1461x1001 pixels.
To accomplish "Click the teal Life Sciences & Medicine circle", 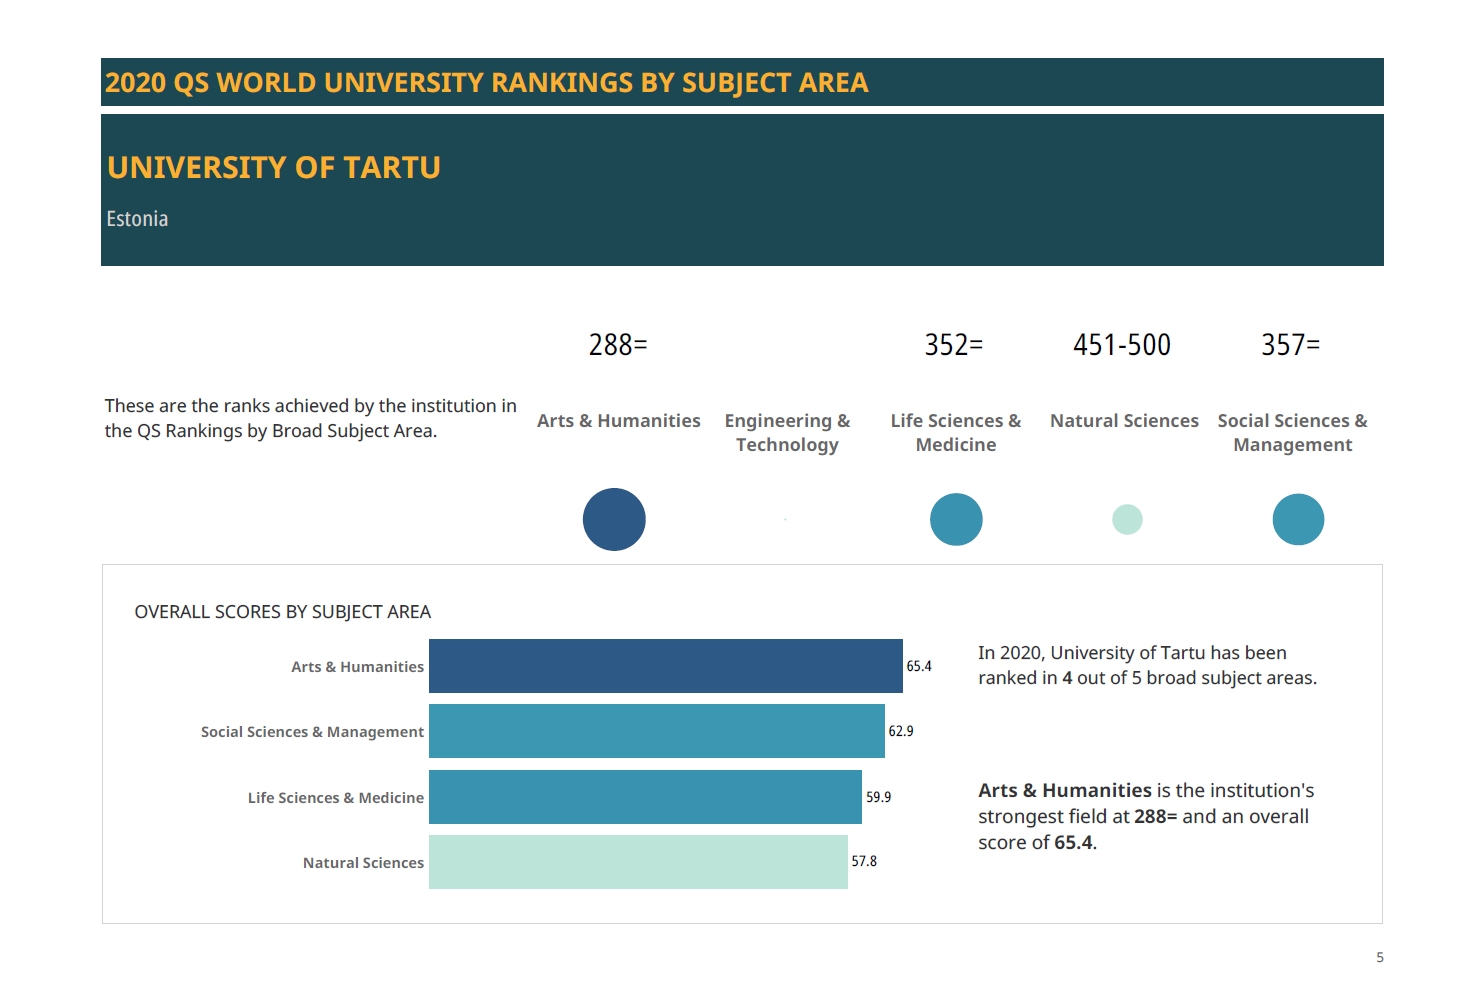I will pyautogui.click(x=956, y=519).
